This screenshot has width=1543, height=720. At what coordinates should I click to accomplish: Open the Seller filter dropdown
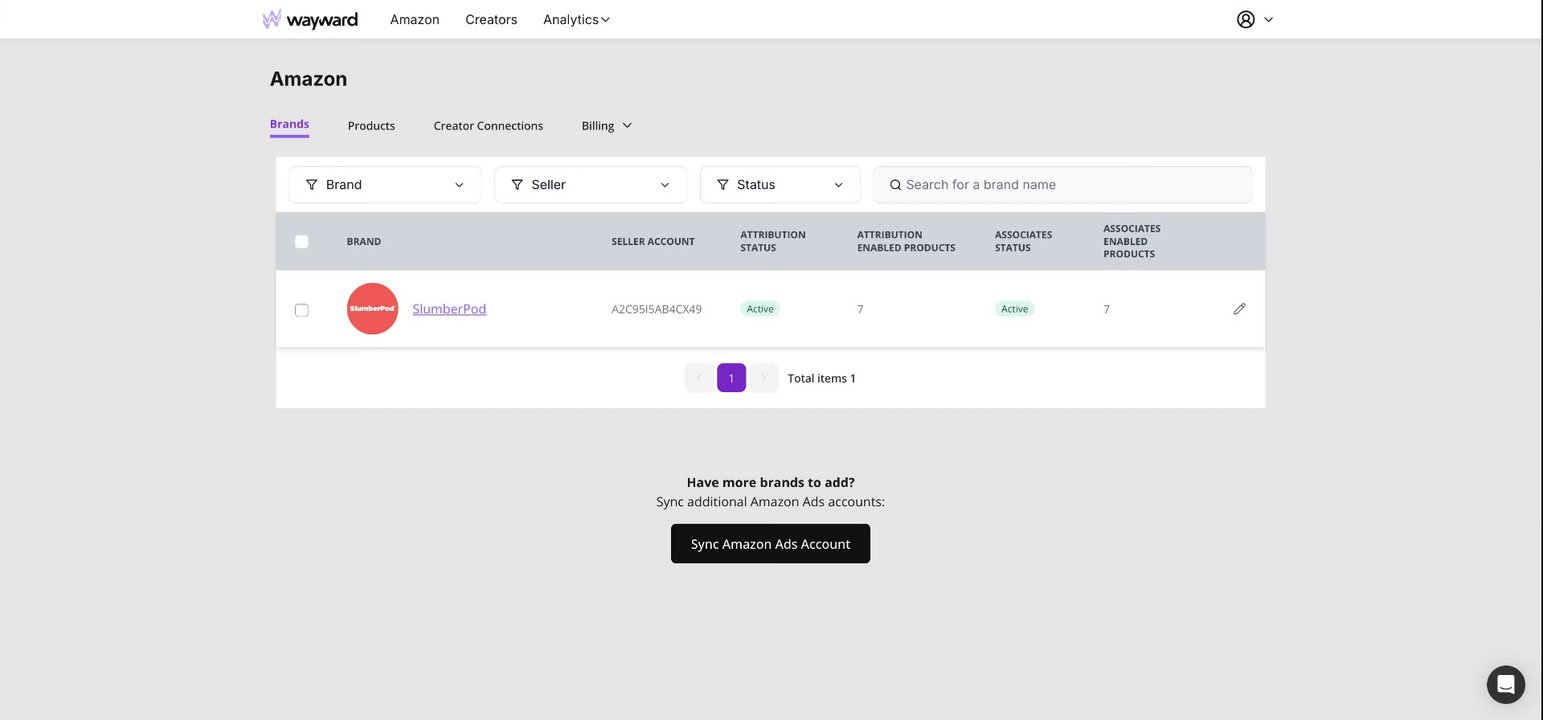(590, 185)
